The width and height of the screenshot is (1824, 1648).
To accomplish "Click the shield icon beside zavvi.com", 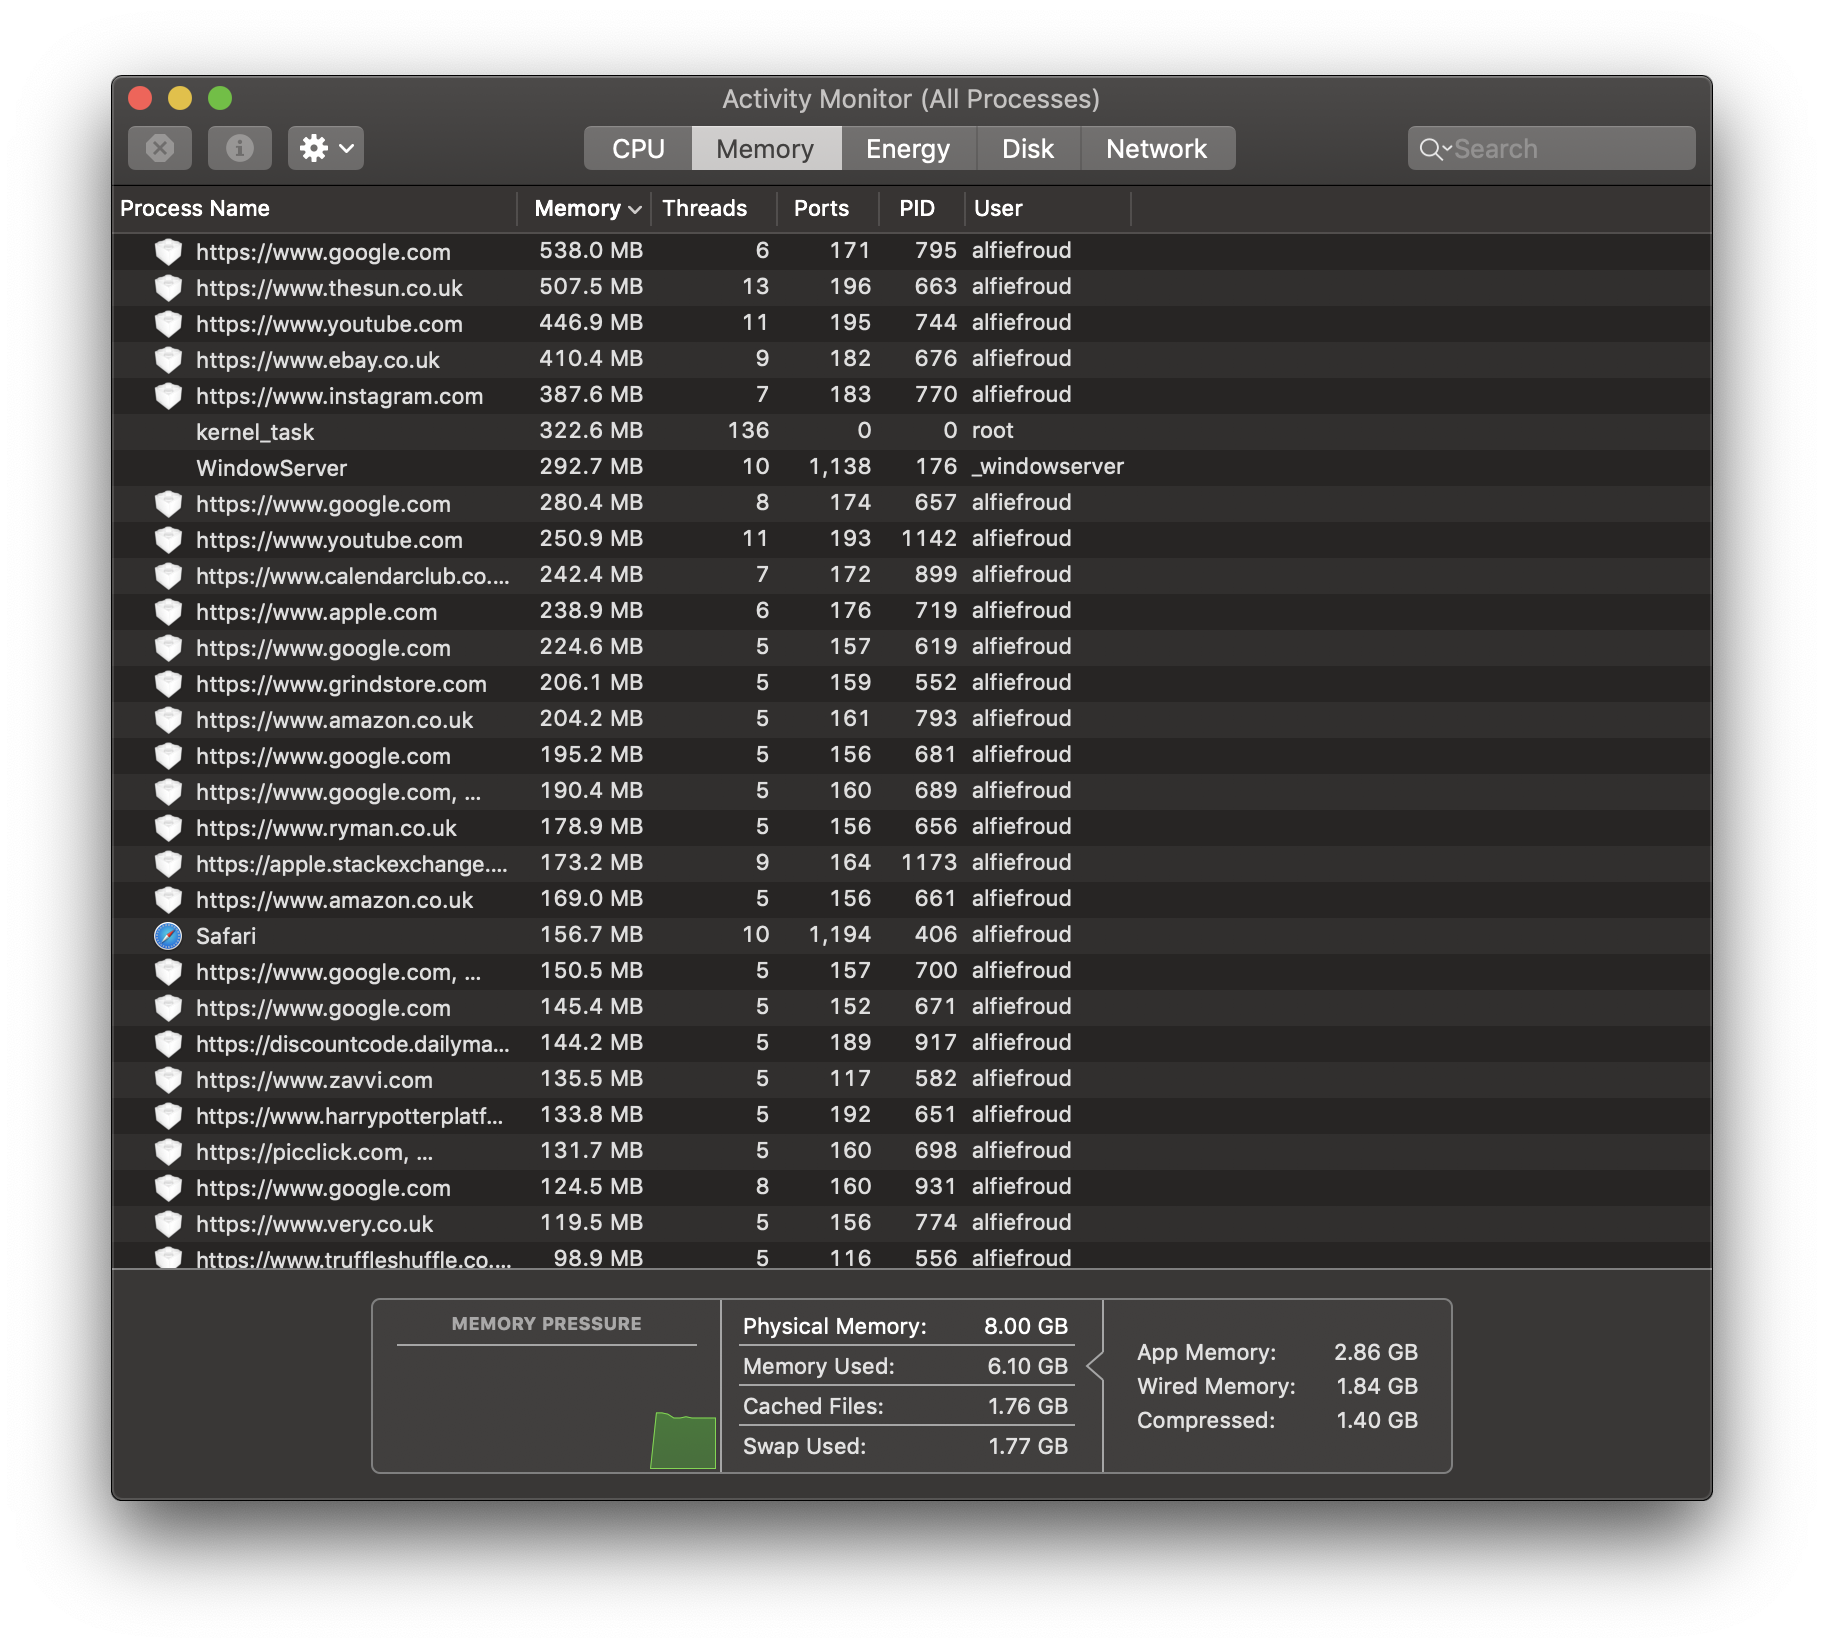I will pyautogui.click(x=168, y=1080).
